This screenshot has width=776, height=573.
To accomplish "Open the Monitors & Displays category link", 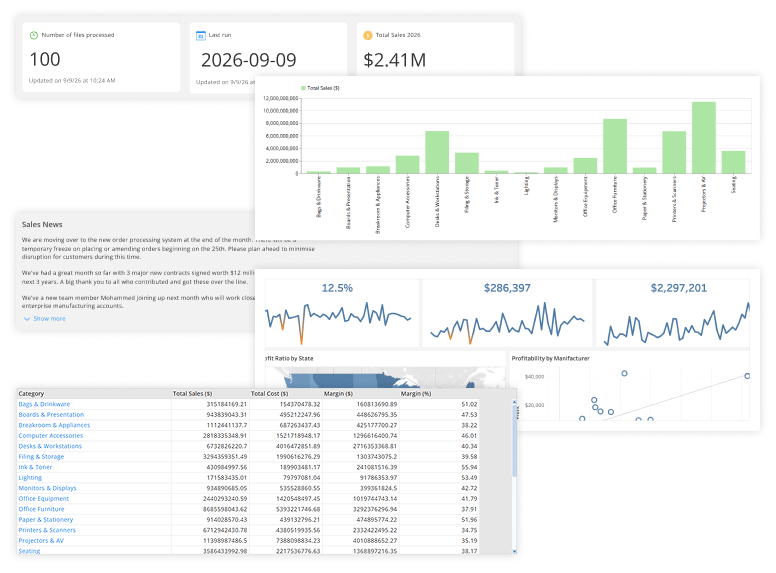I will (x=48, y=488).
